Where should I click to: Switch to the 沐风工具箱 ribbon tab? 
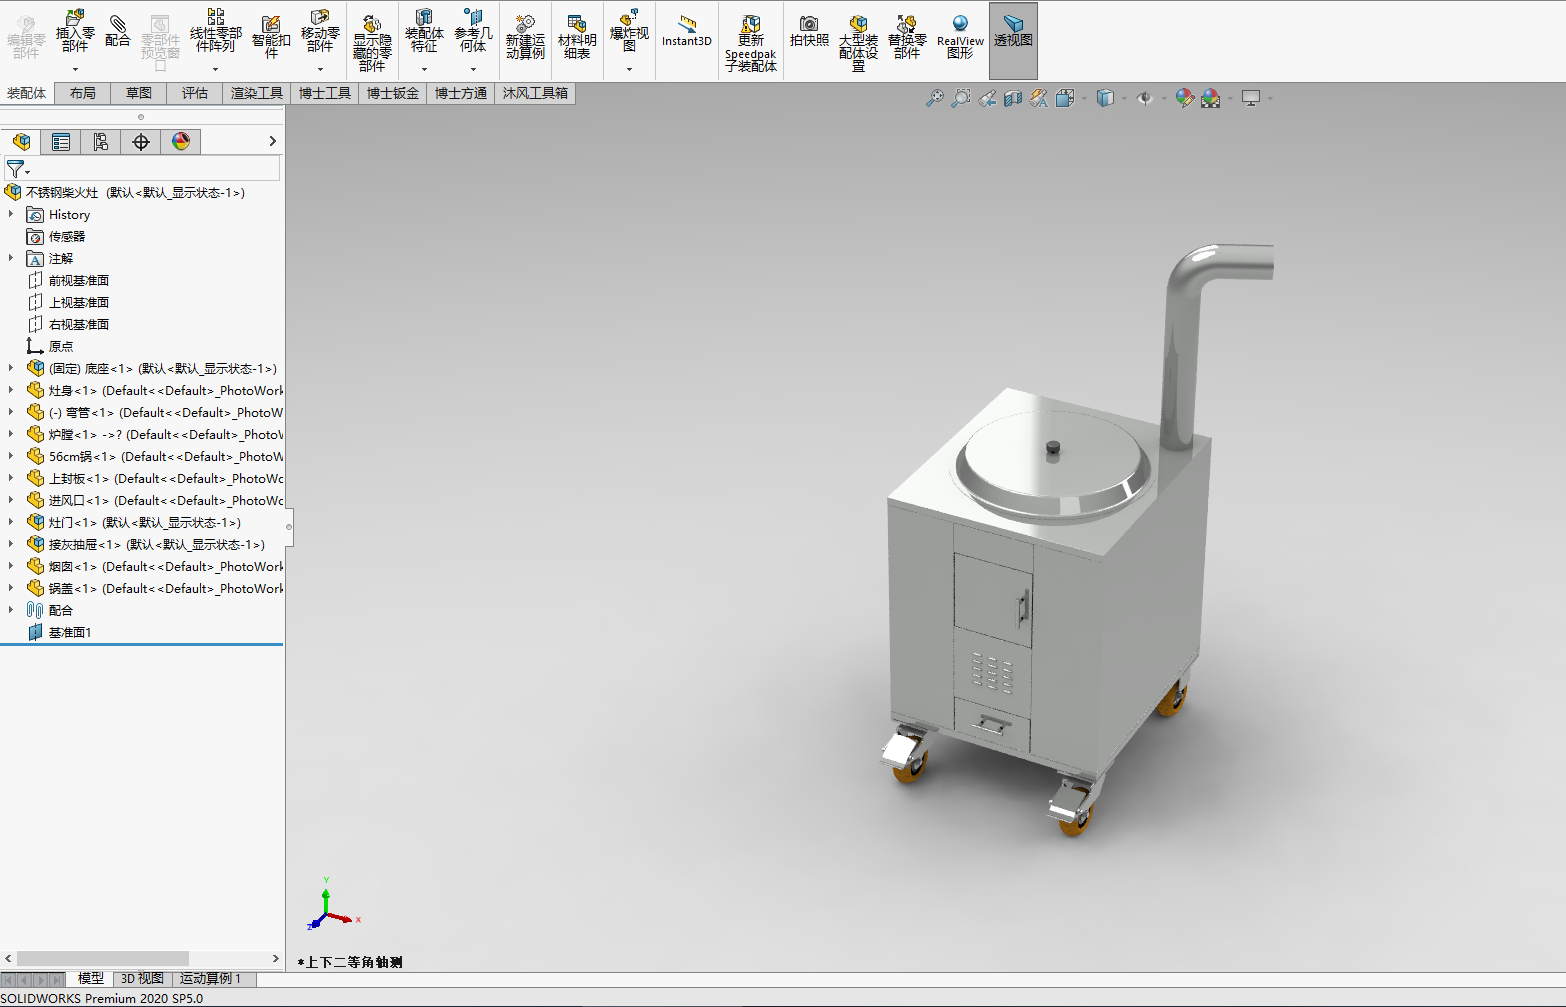pyautogui.click(x=535, y=93)
